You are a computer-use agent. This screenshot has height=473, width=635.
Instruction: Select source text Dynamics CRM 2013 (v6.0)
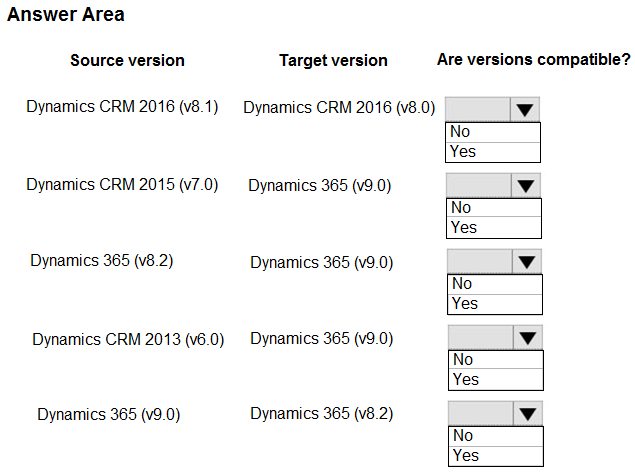point(128,339)
